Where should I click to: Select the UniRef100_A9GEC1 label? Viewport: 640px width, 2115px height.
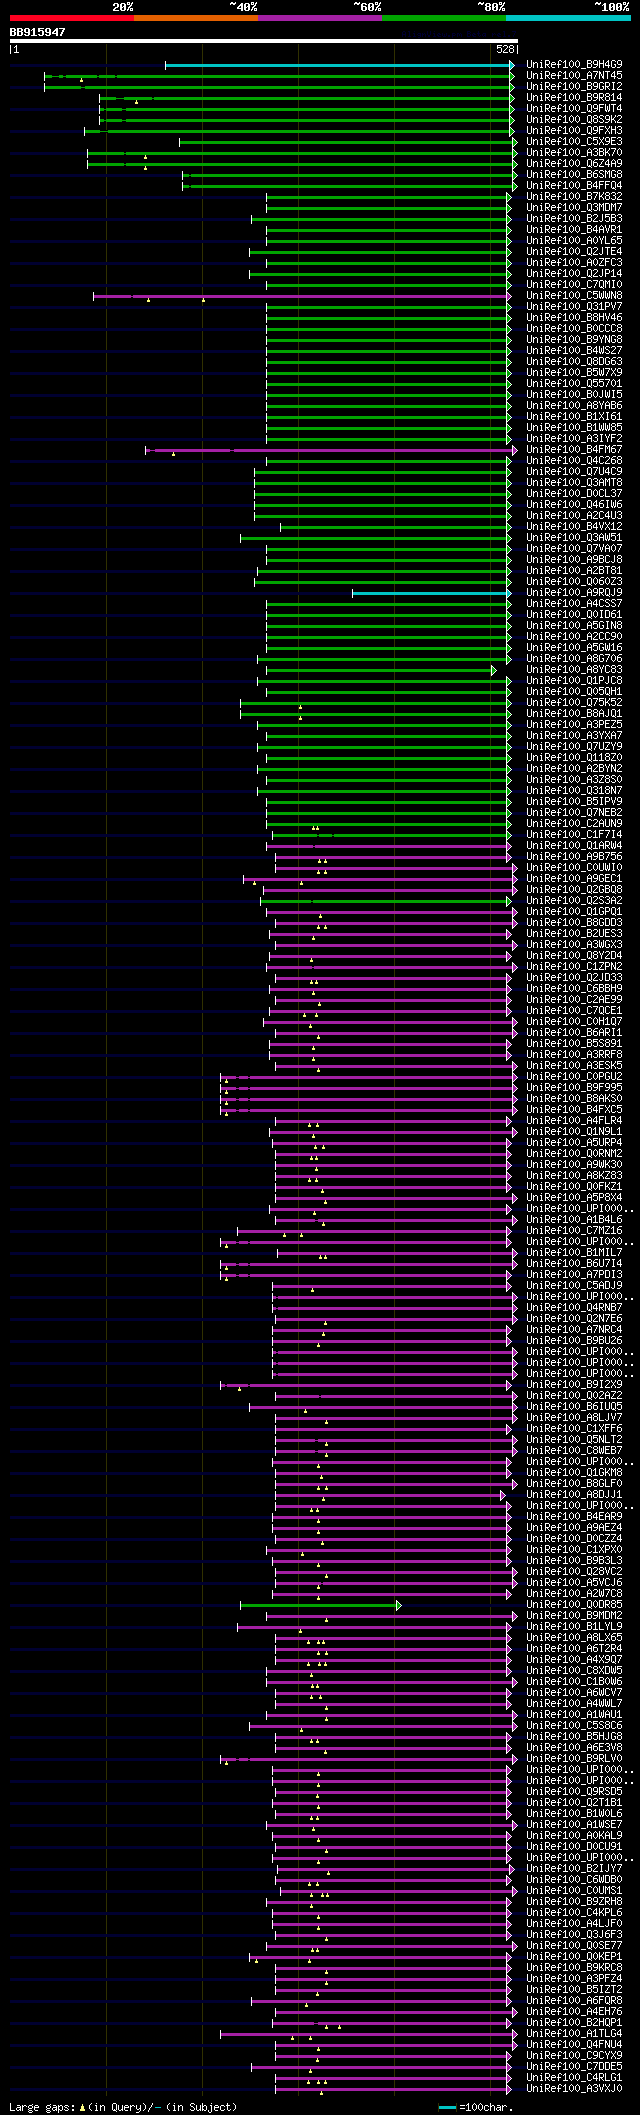tap(574, 879)
